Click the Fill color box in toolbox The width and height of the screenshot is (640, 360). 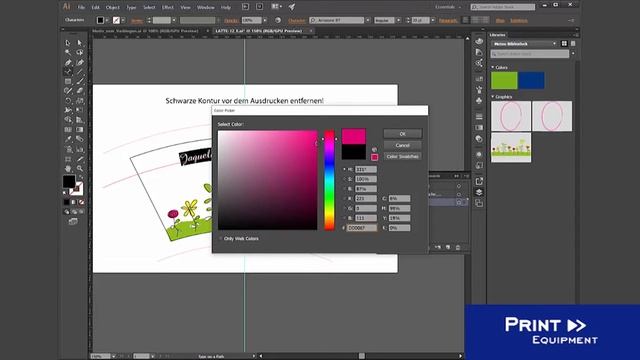69,182
